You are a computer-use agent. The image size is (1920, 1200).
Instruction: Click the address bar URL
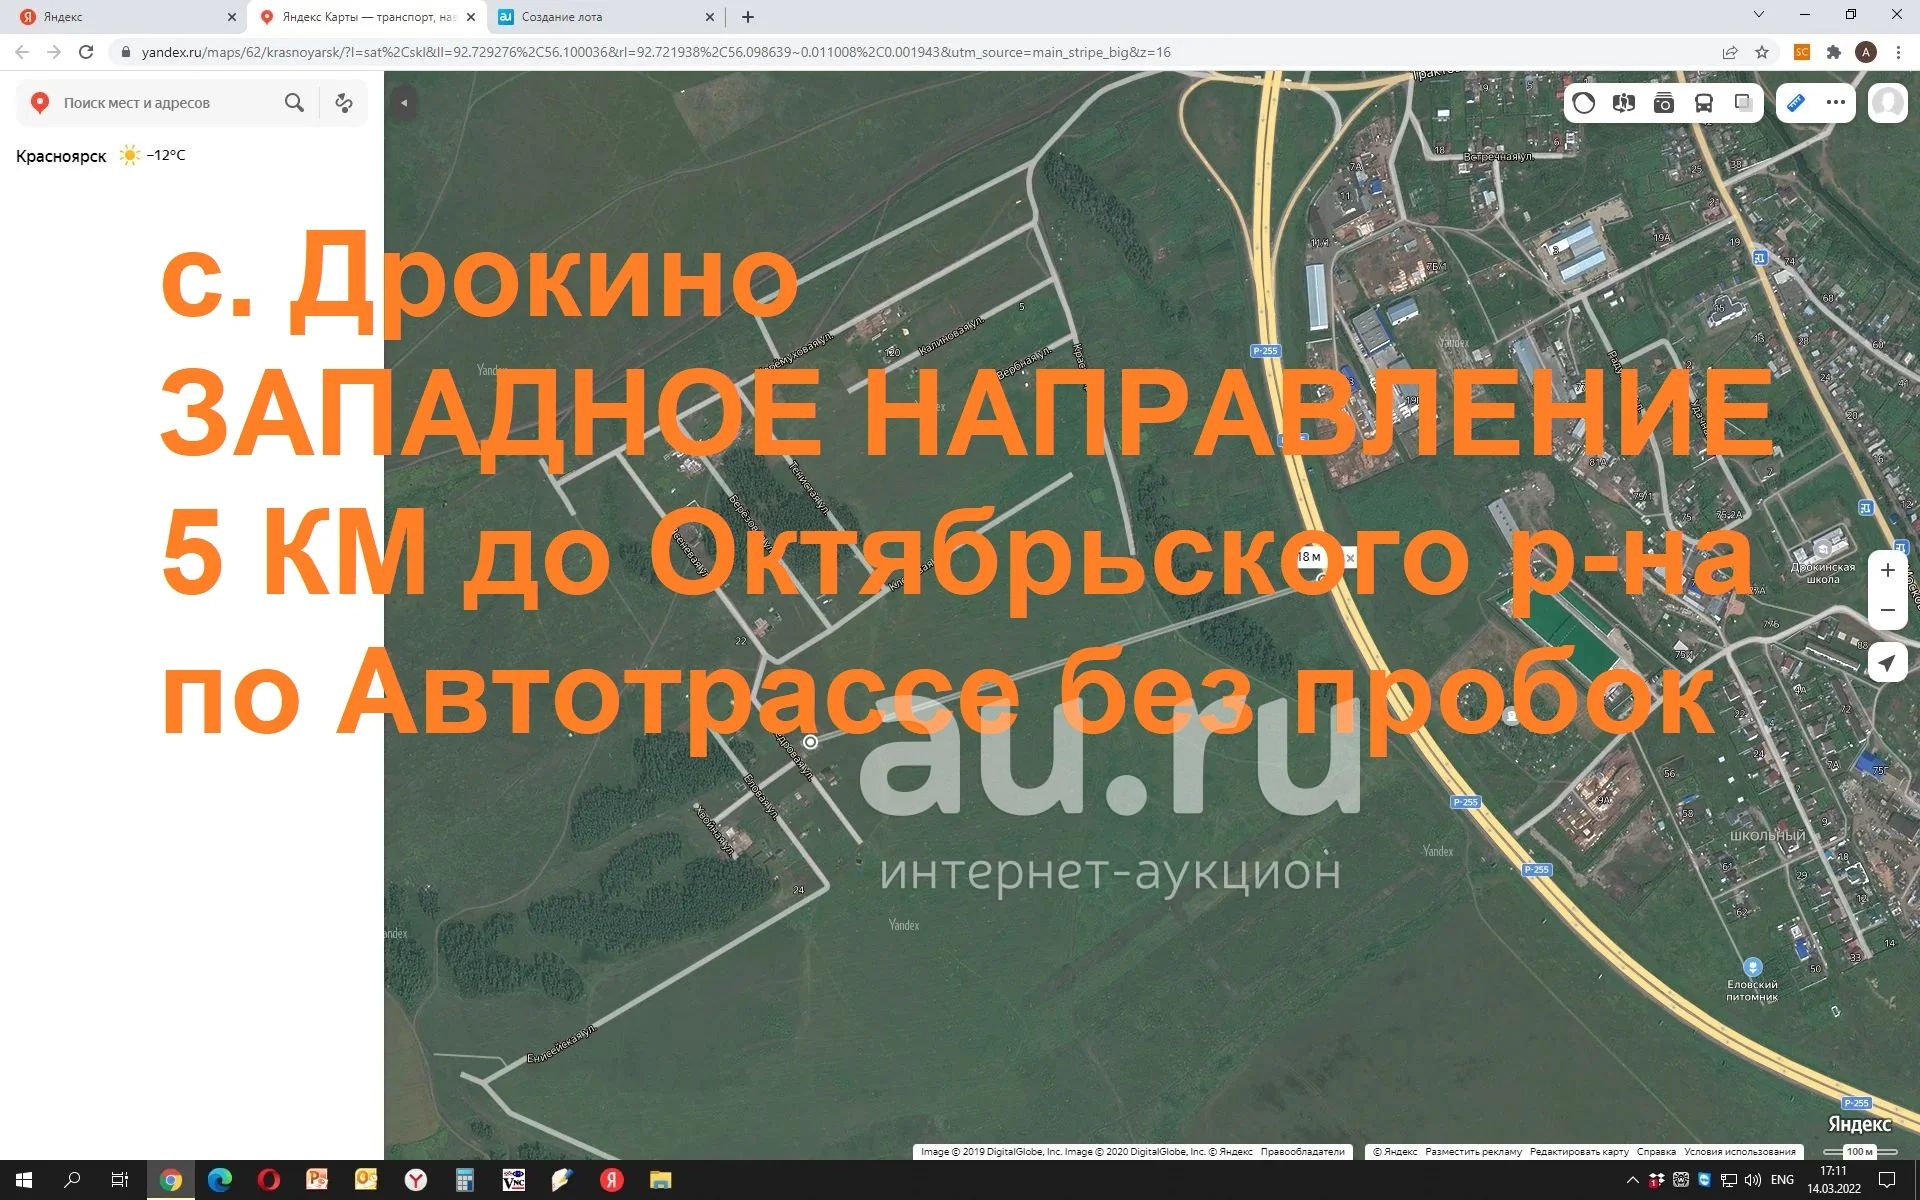(x=656, y=52)
